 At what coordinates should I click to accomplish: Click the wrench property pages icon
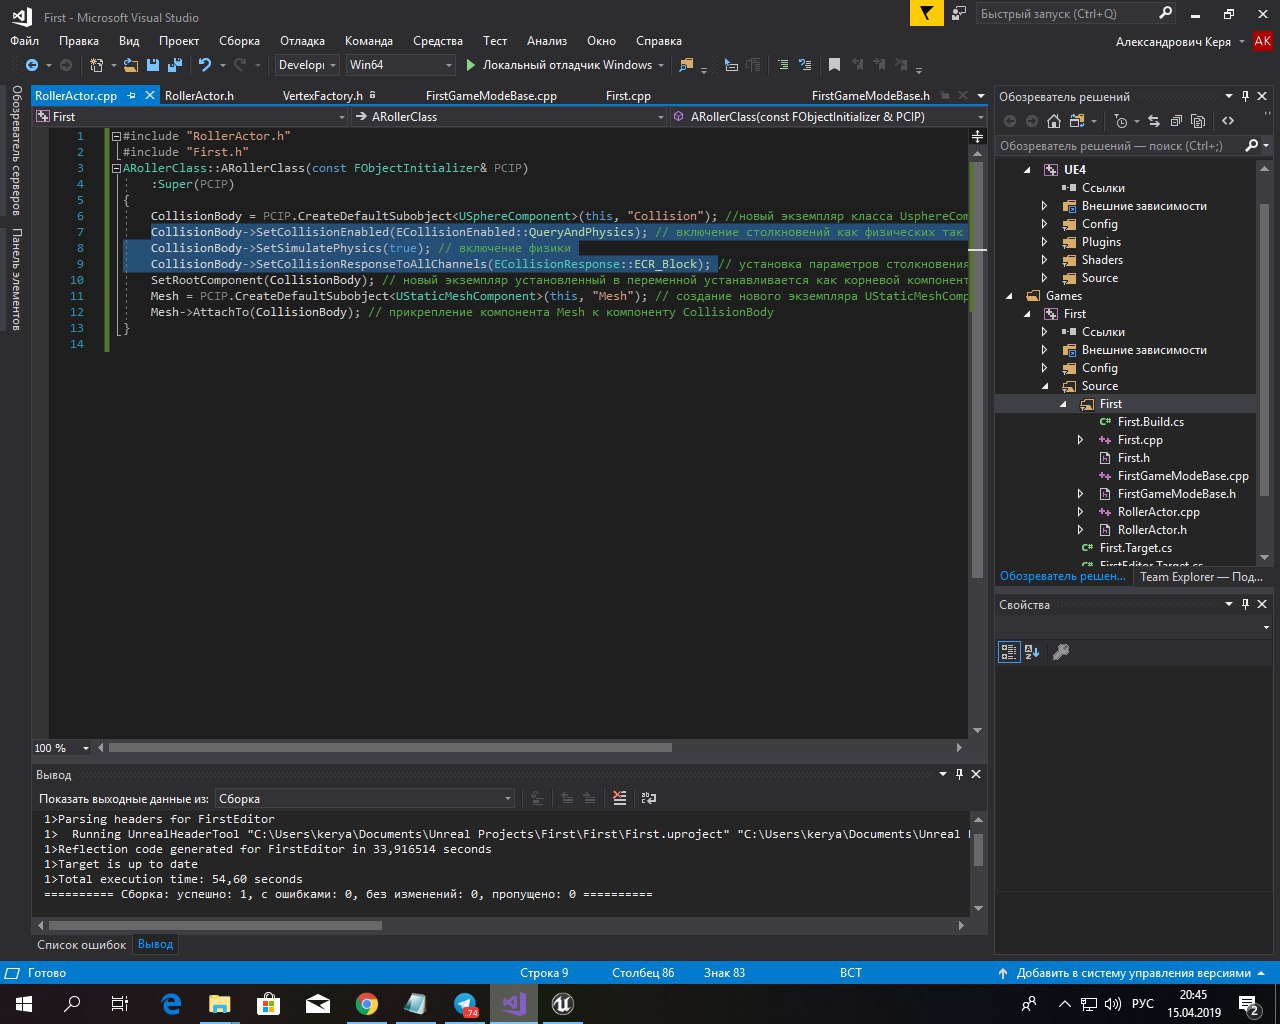(1061, 652)
